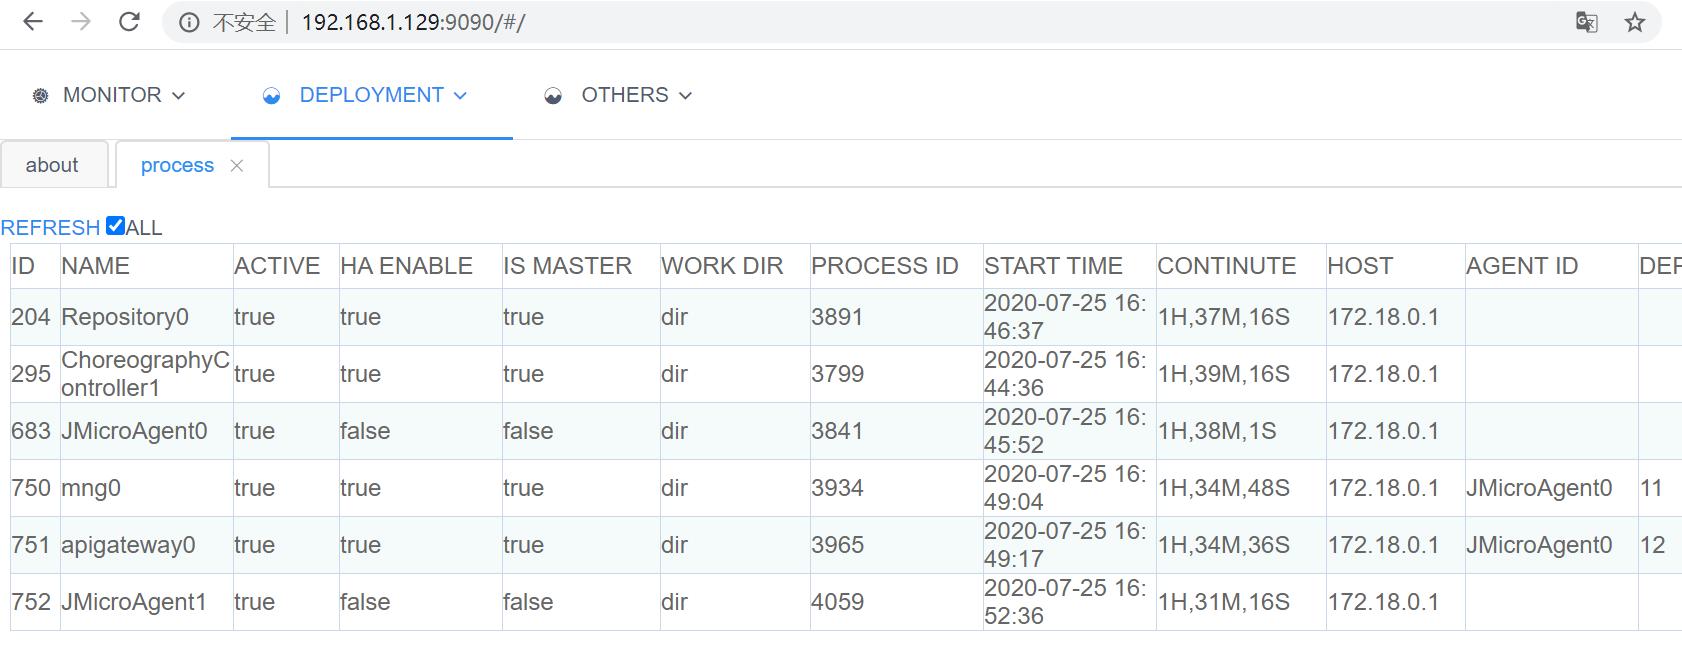Expand the MONITOR dropdown chevron
Viewport: 1682px width, 648px height.
pos(179,96)
